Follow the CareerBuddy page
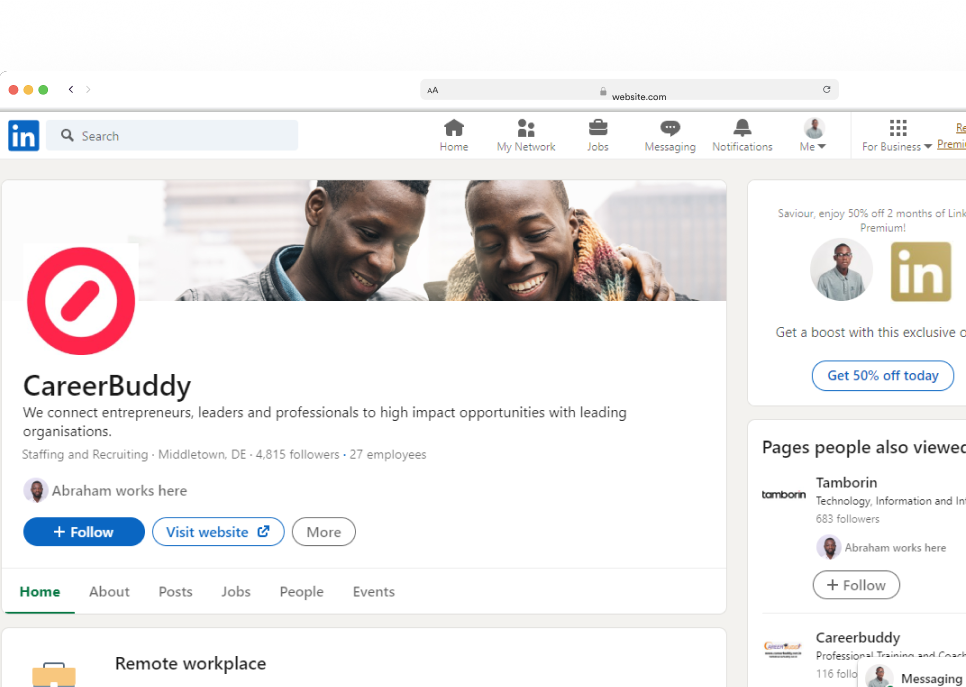The height and width of the screenshot is (687, 966). click(x=84, y=532)
